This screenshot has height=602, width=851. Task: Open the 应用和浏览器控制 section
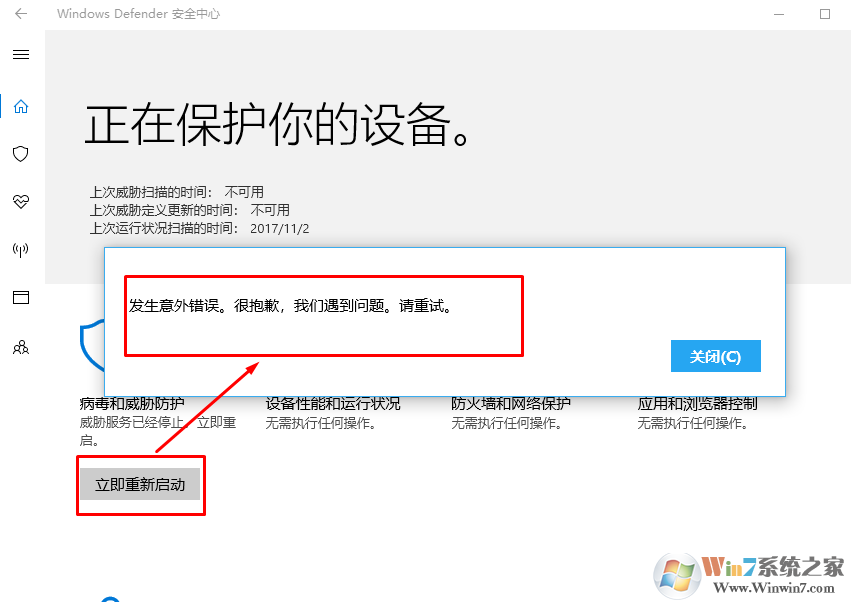697,404
